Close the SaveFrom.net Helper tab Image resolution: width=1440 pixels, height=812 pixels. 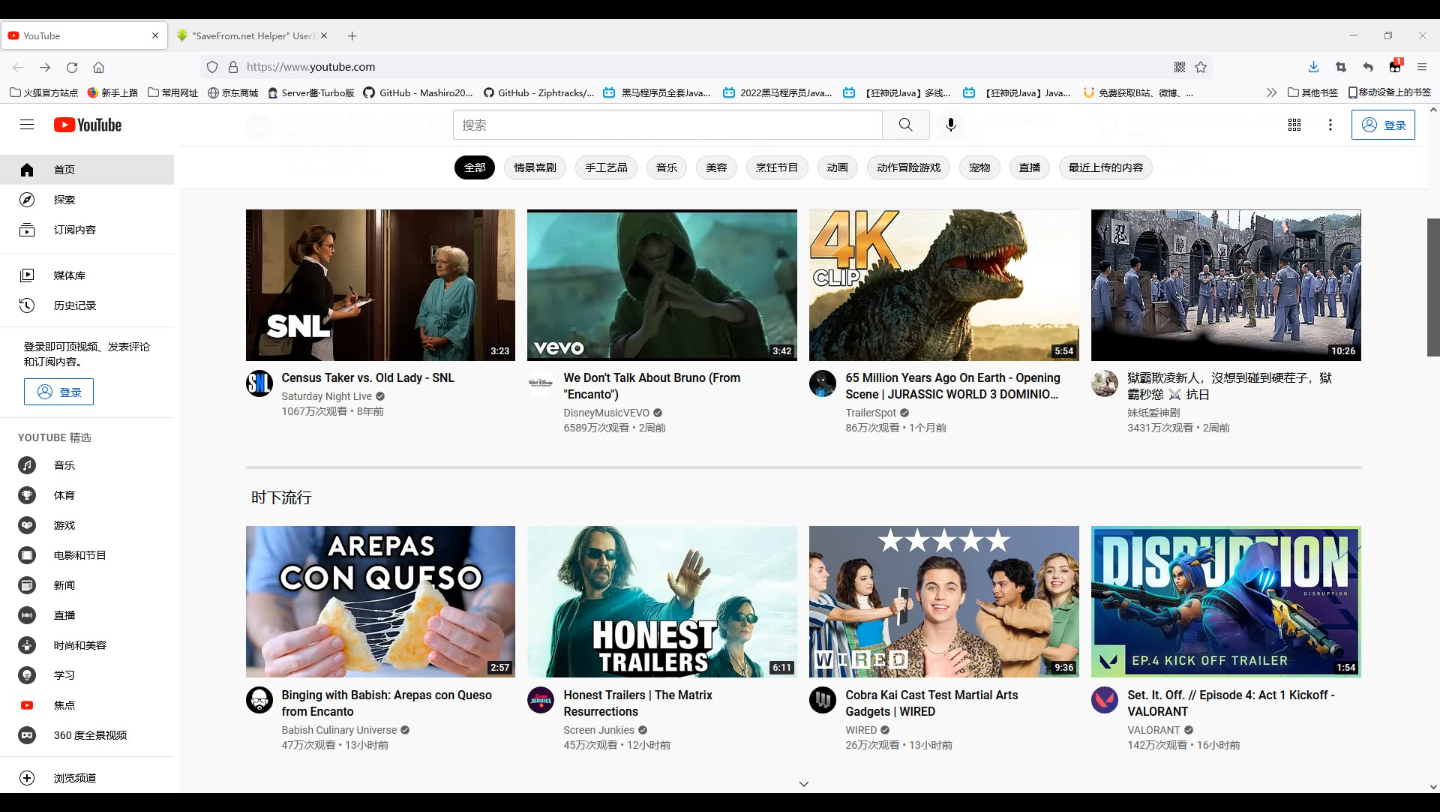[324, 35]
